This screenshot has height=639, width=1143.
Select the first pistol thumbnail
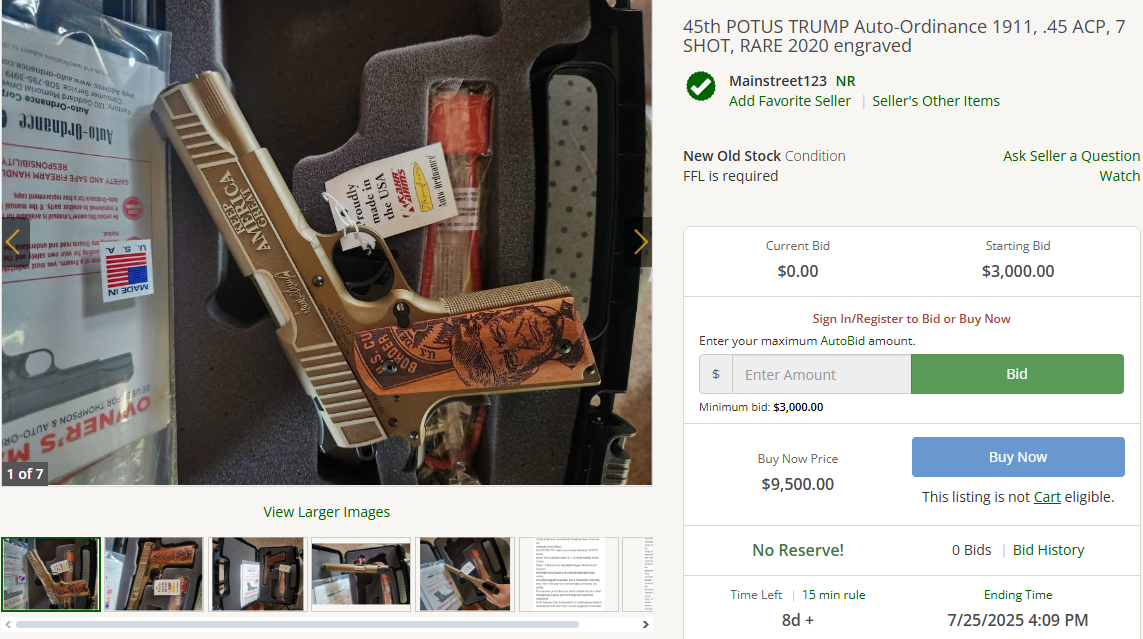[x=51, y=574]
